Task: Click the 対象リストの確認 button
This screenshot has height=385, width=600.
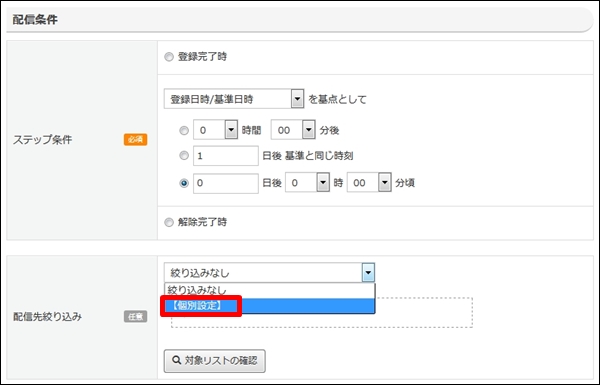Action: point(215,361)
